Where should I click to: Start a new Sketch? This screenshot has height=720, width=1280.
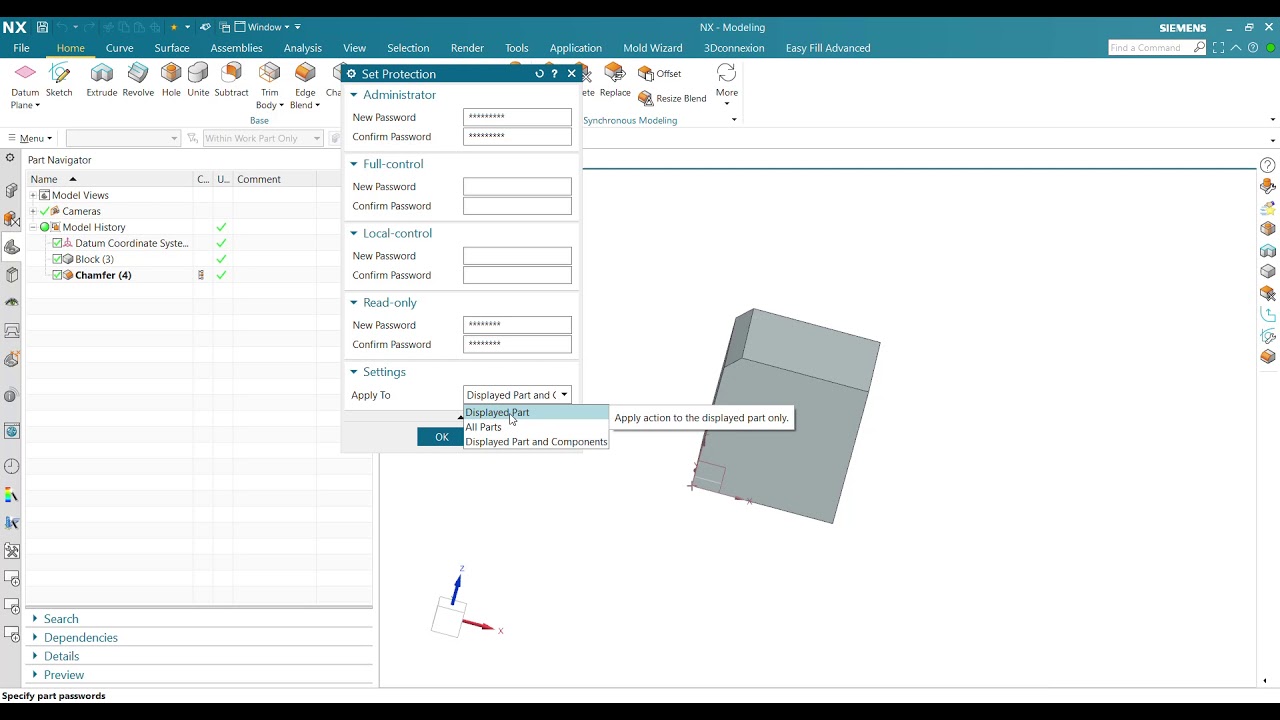(59, 79)
